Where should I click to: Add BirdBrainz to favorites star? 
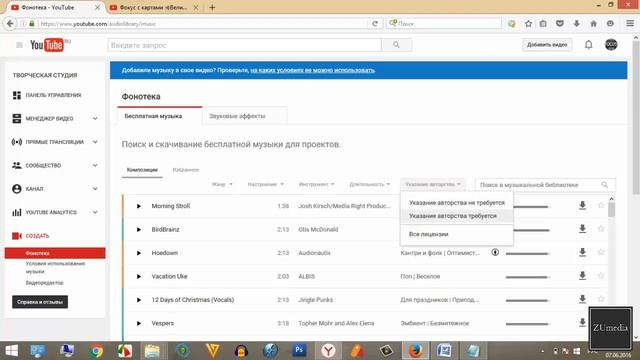(x=600, y=229)
